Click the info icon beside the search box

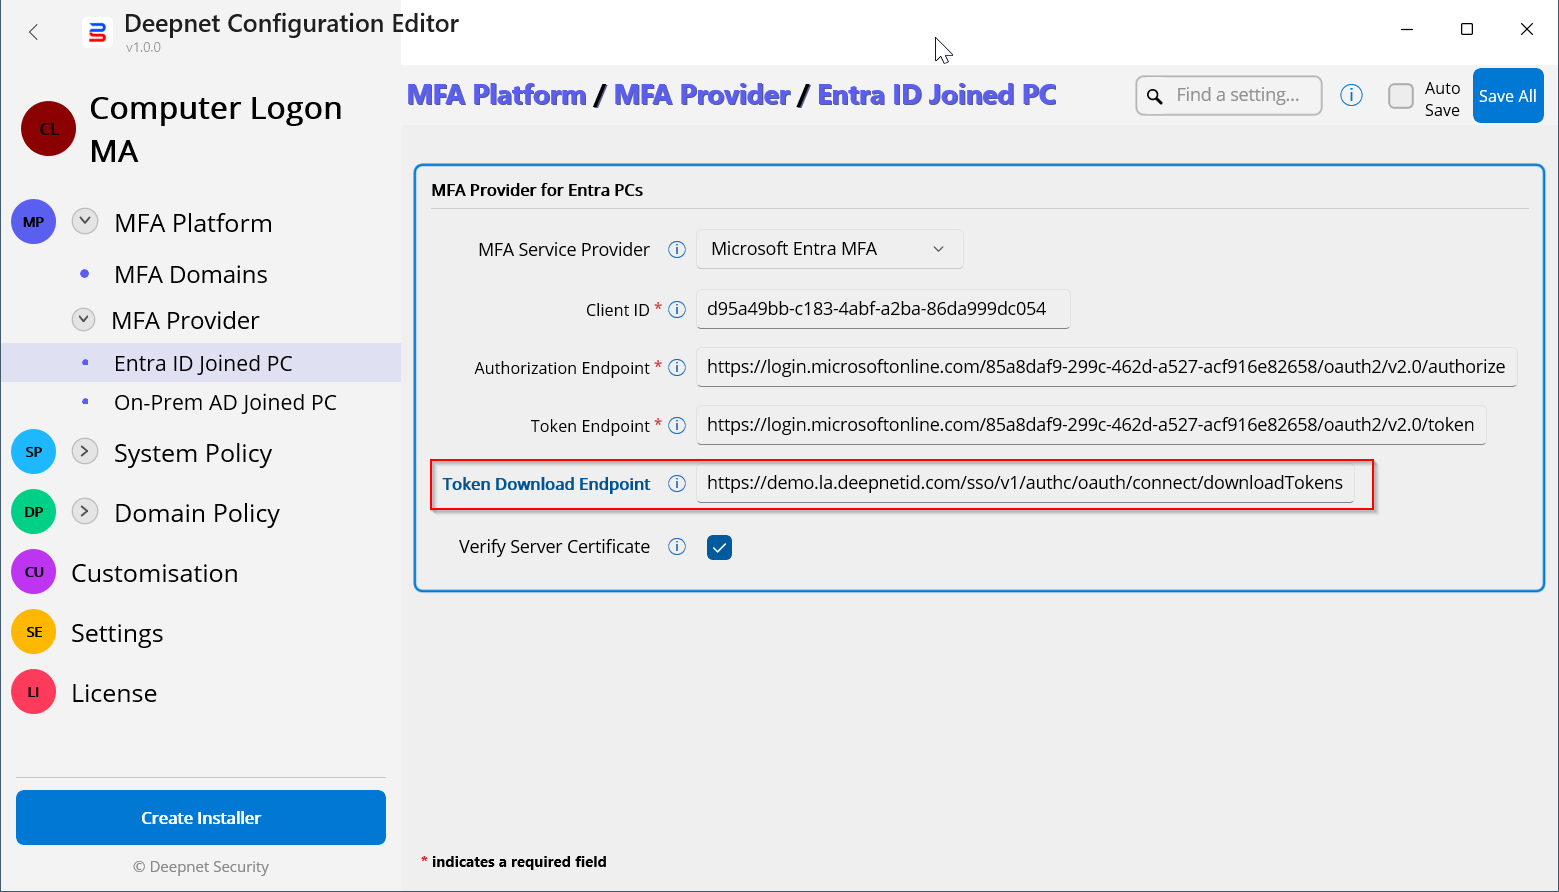(x=1351, y=96)
